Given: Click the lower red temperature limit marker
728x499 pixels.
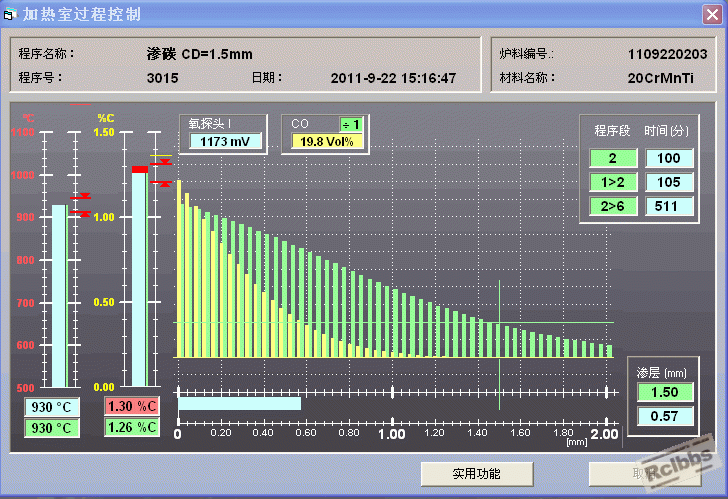Looking at the screenshot, I should 80,214.
